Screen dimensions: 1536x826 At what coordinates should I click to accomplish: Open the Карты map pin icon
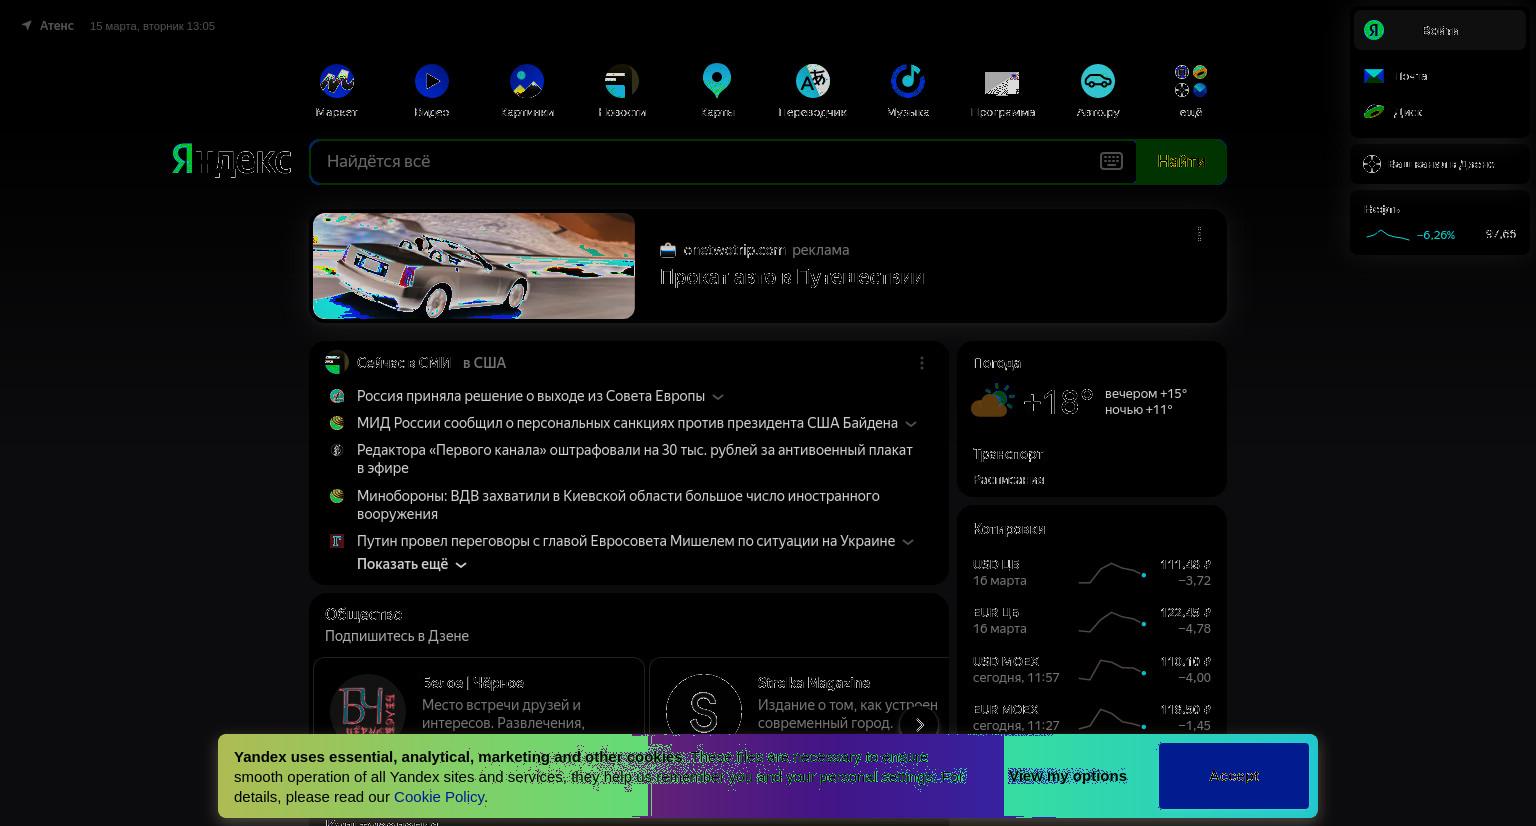[x=717, y=81]
